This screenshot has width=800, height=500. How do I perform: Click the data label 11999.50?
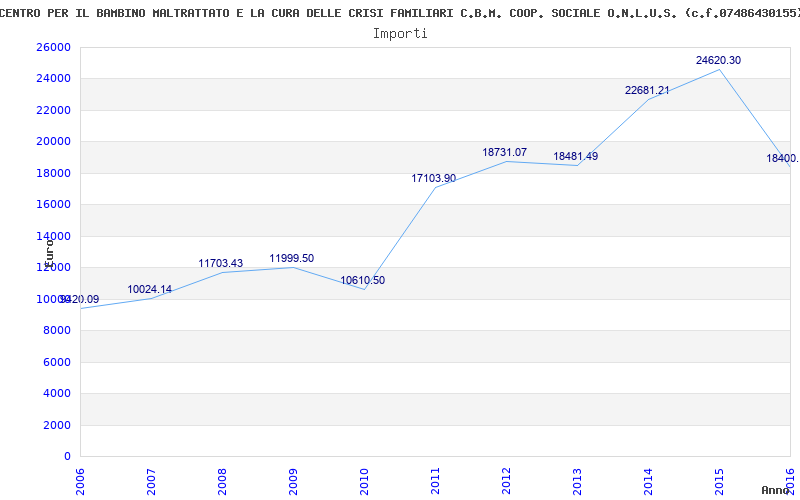292,258
